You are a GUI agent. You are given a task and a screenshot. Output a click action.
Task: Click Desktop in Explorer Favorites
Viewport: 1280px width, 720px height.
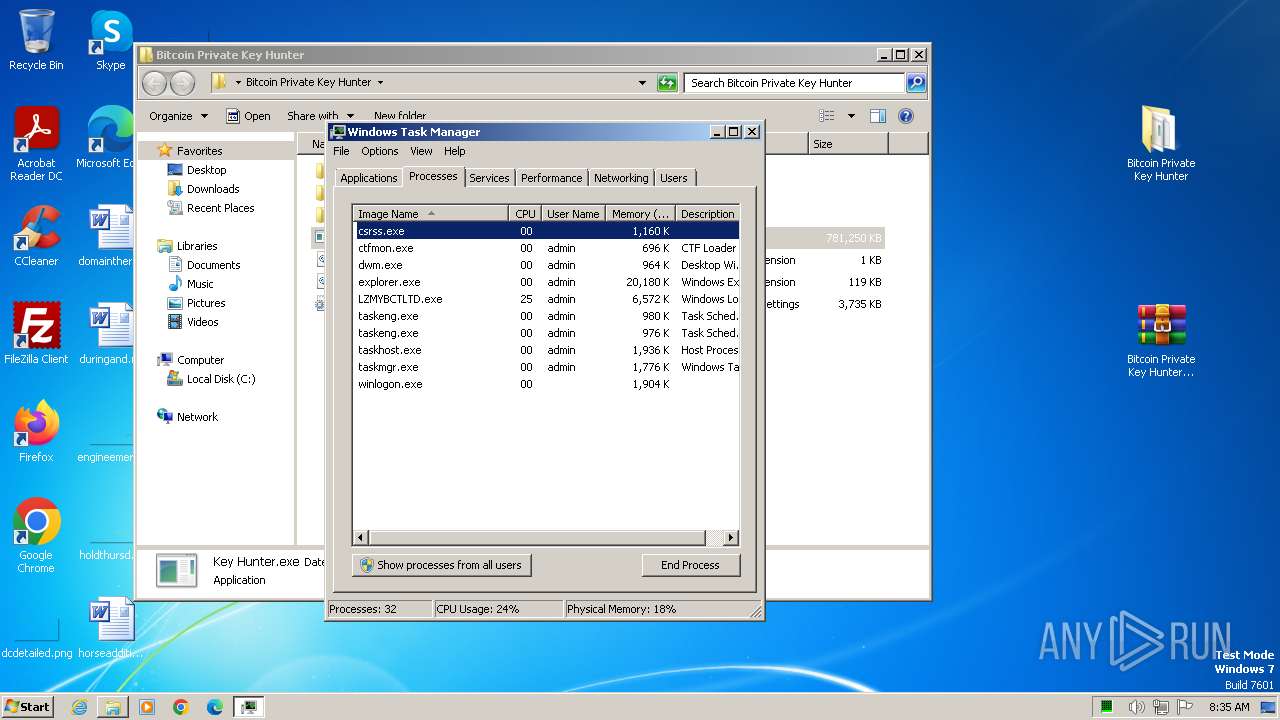pyautogui.click(x=206, y=170)
